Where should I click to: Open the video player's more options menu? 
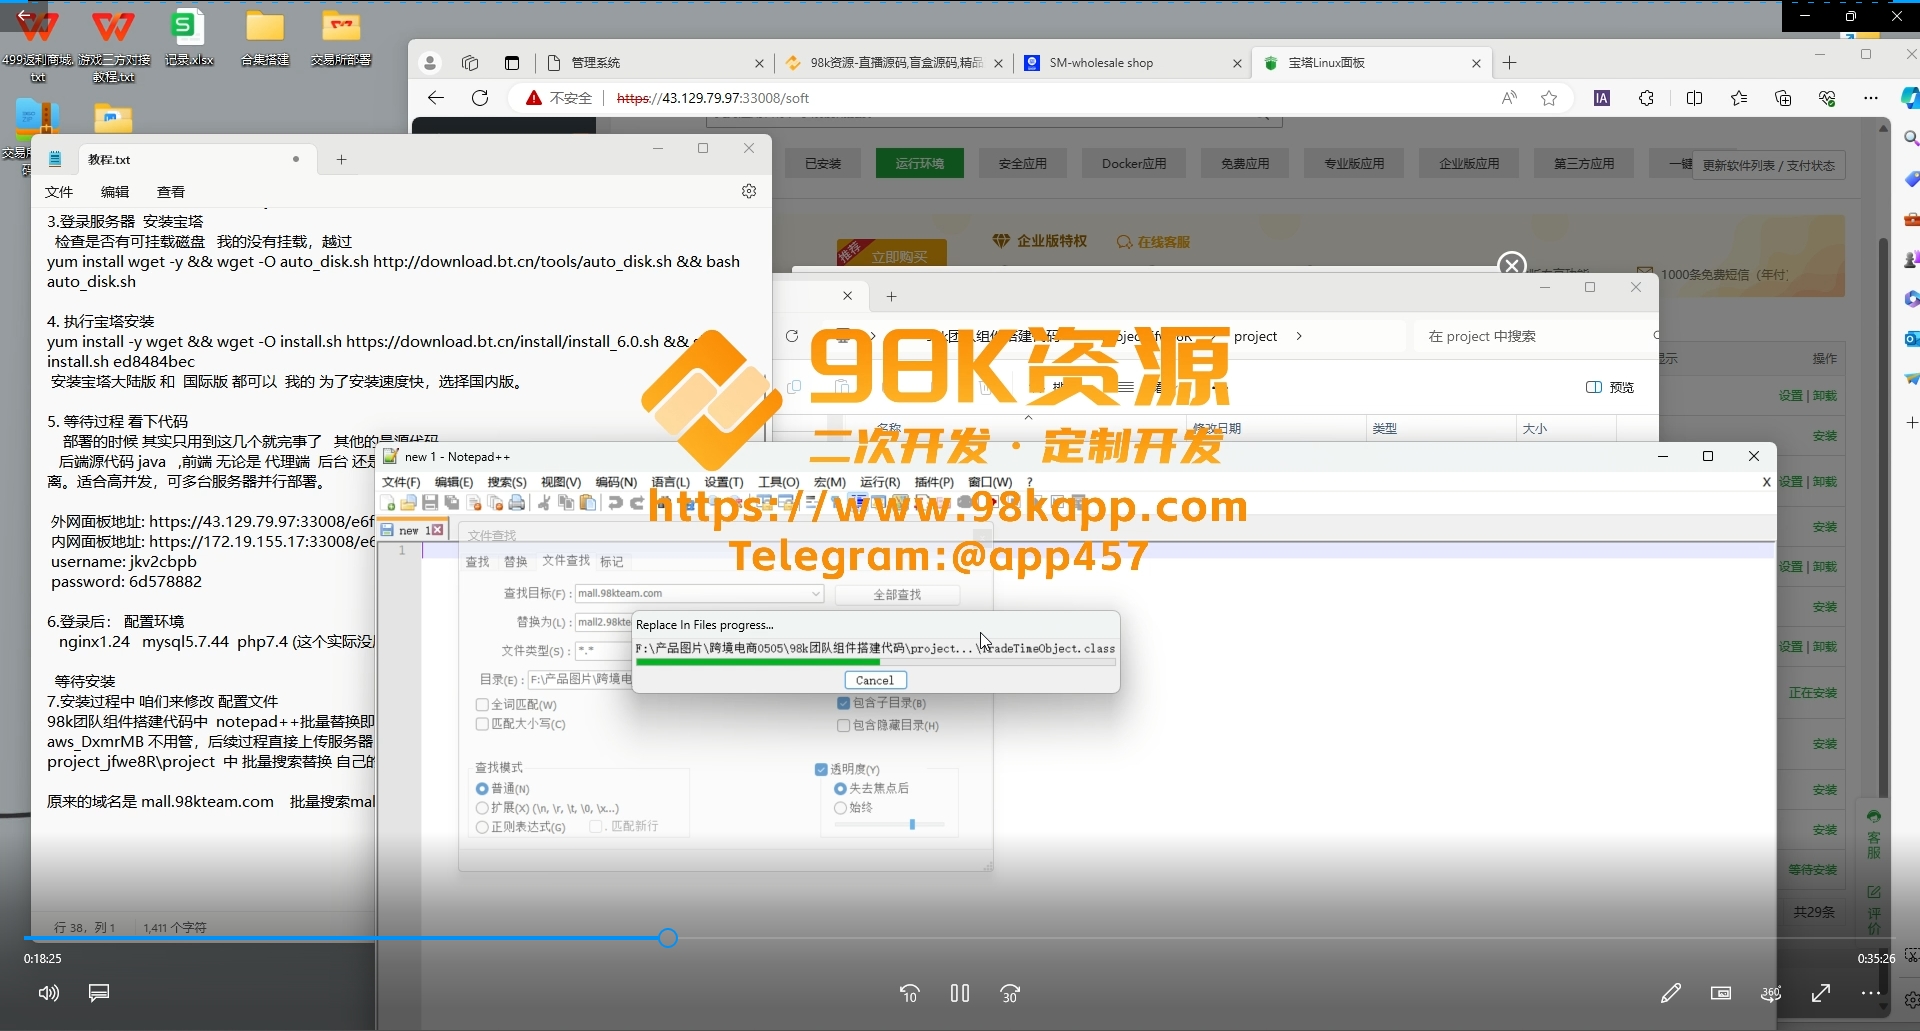point(1871,993)
